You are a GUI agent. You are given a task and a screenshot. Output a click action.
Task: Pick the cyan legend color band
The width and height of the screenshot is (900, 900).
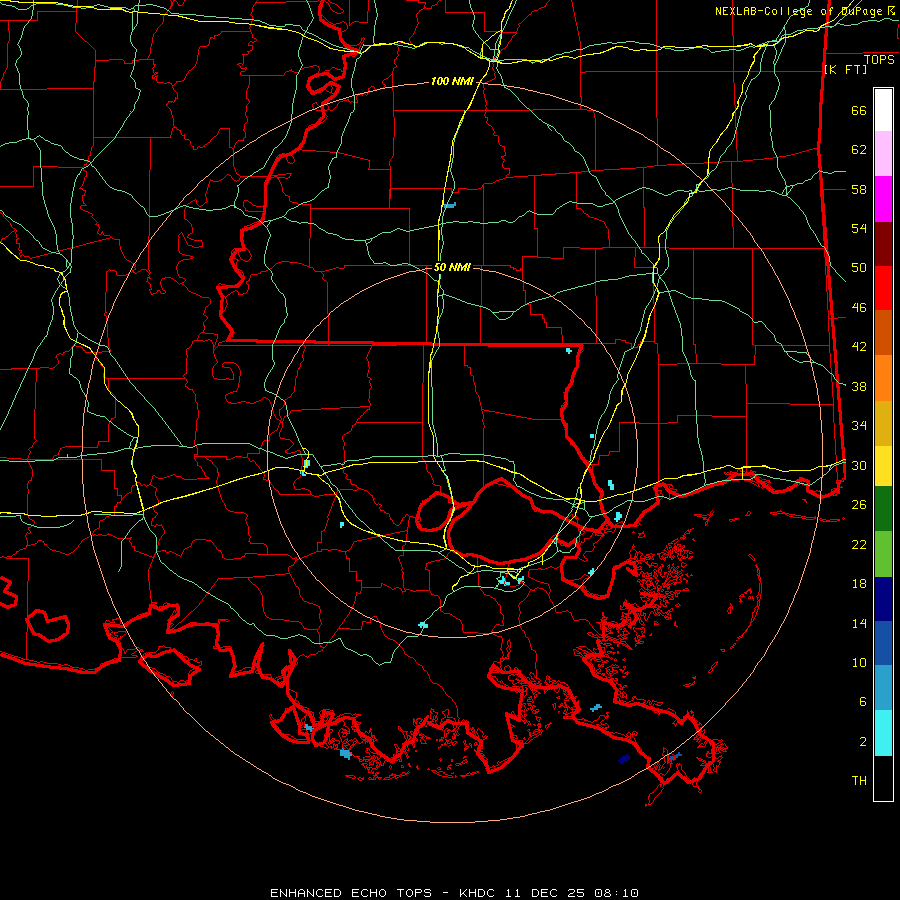[883, 733]
